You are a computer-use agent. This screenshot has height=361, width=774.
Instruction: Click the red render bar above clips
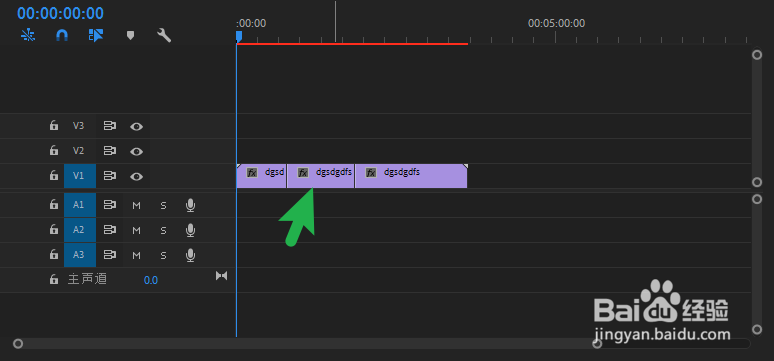tap(352, 44)
